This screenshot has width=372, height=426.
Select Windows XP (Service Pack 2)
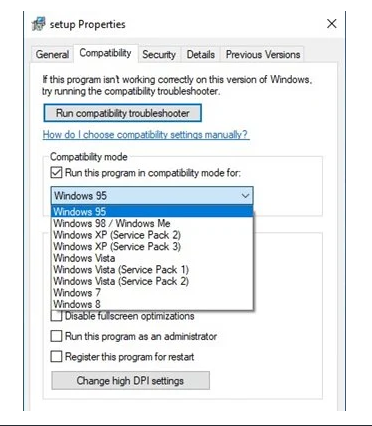pyautogui.click(x=152, y=235)
